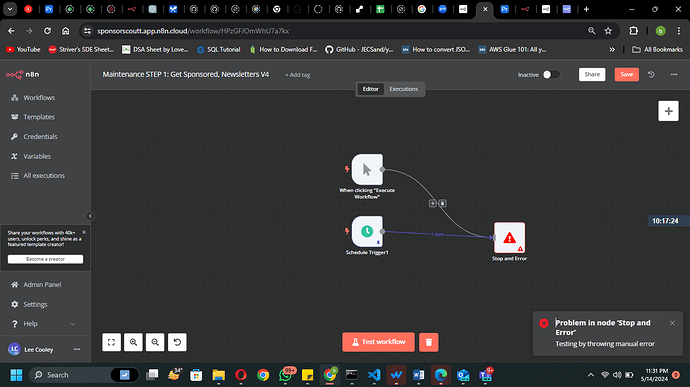Collapse the left sidebar with chevron

90,216
